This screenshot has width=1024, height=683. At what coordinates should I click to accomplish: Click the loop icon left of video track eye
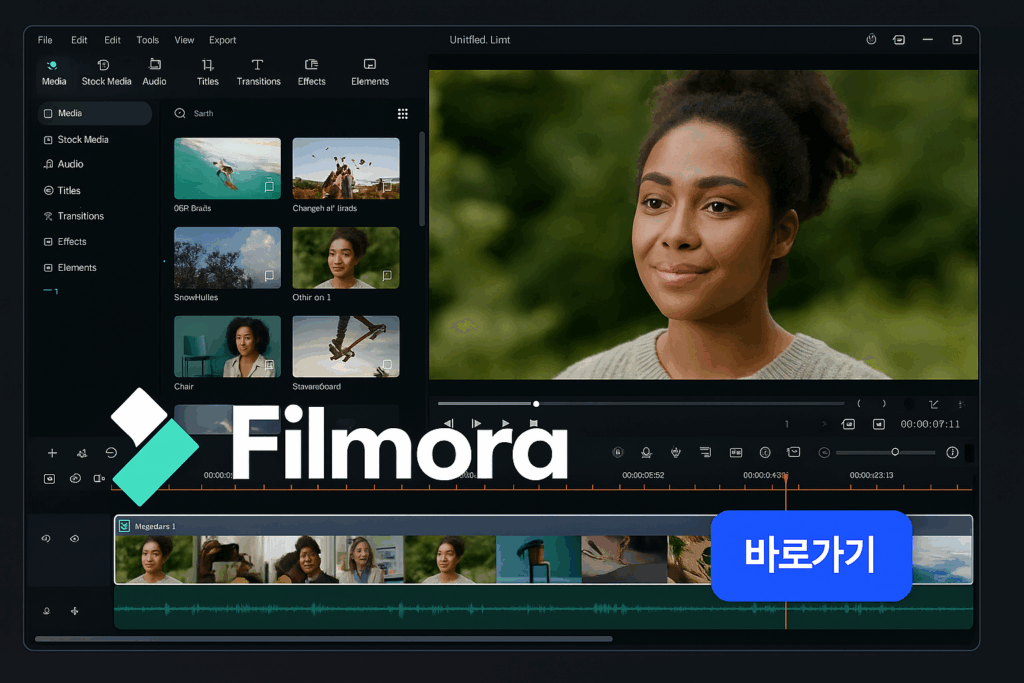coord(46,539)
